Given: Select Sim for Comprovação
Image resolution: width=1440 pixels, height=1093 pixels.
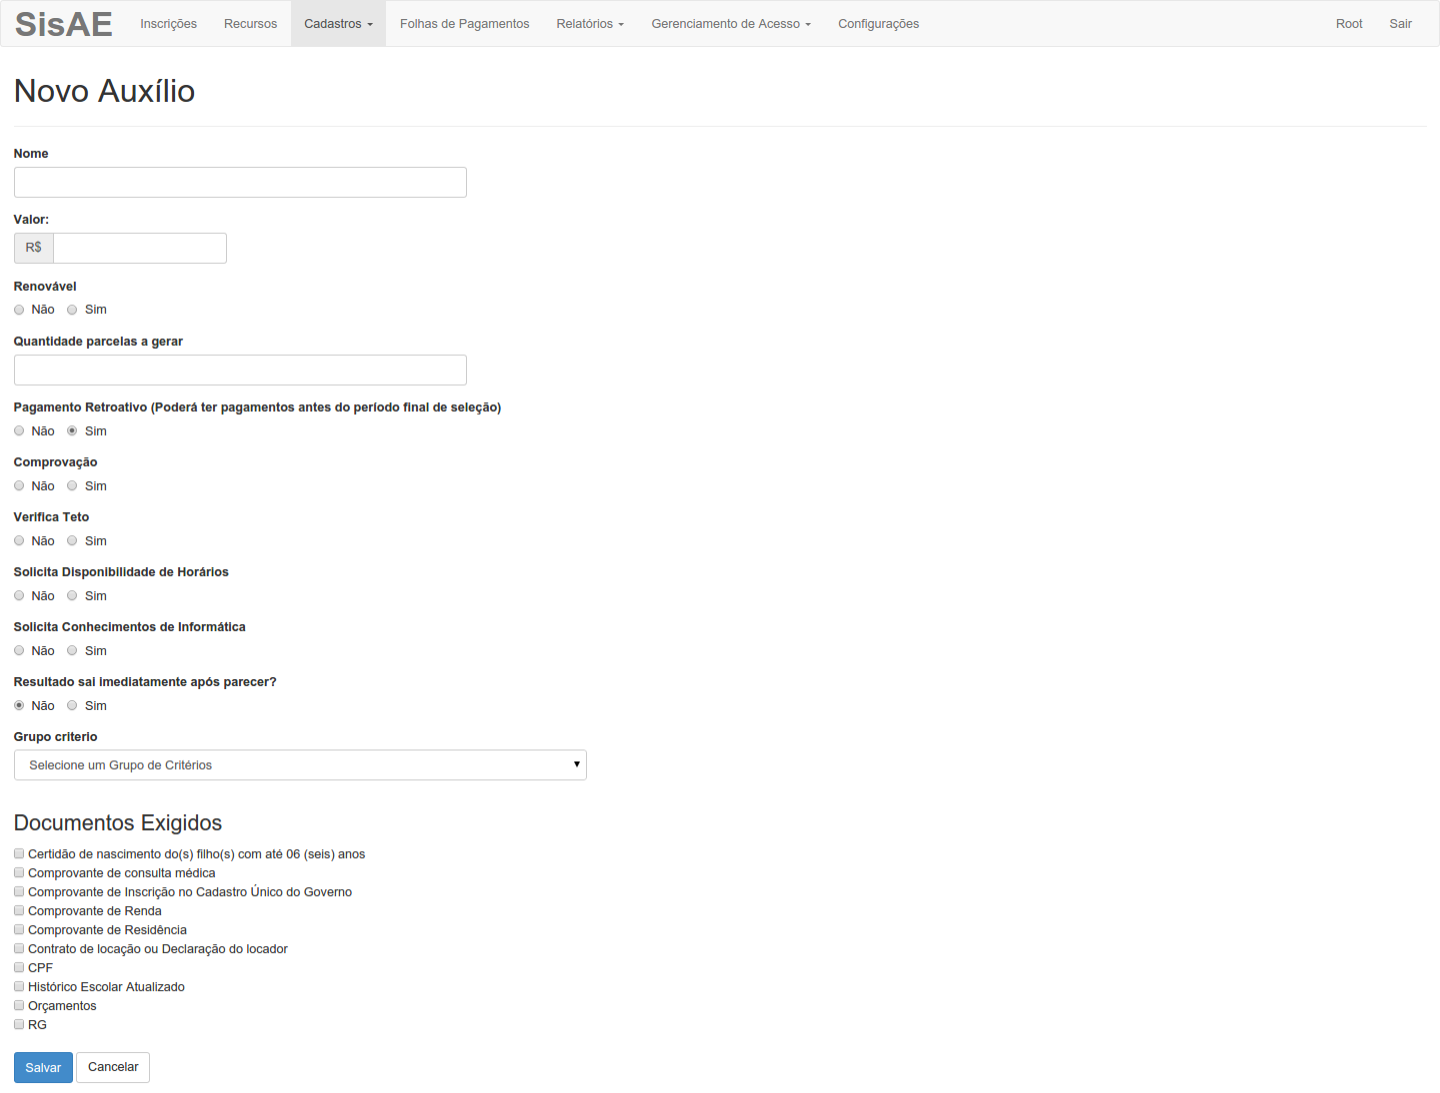Looking at the screenshot, I should pyautogui.click(x=72, y=486).
